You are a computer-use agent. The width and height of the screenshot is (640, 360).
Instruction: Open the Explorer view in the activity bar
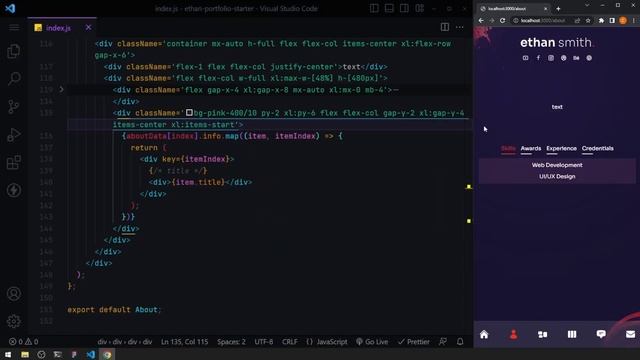click(x=13, y=51)
